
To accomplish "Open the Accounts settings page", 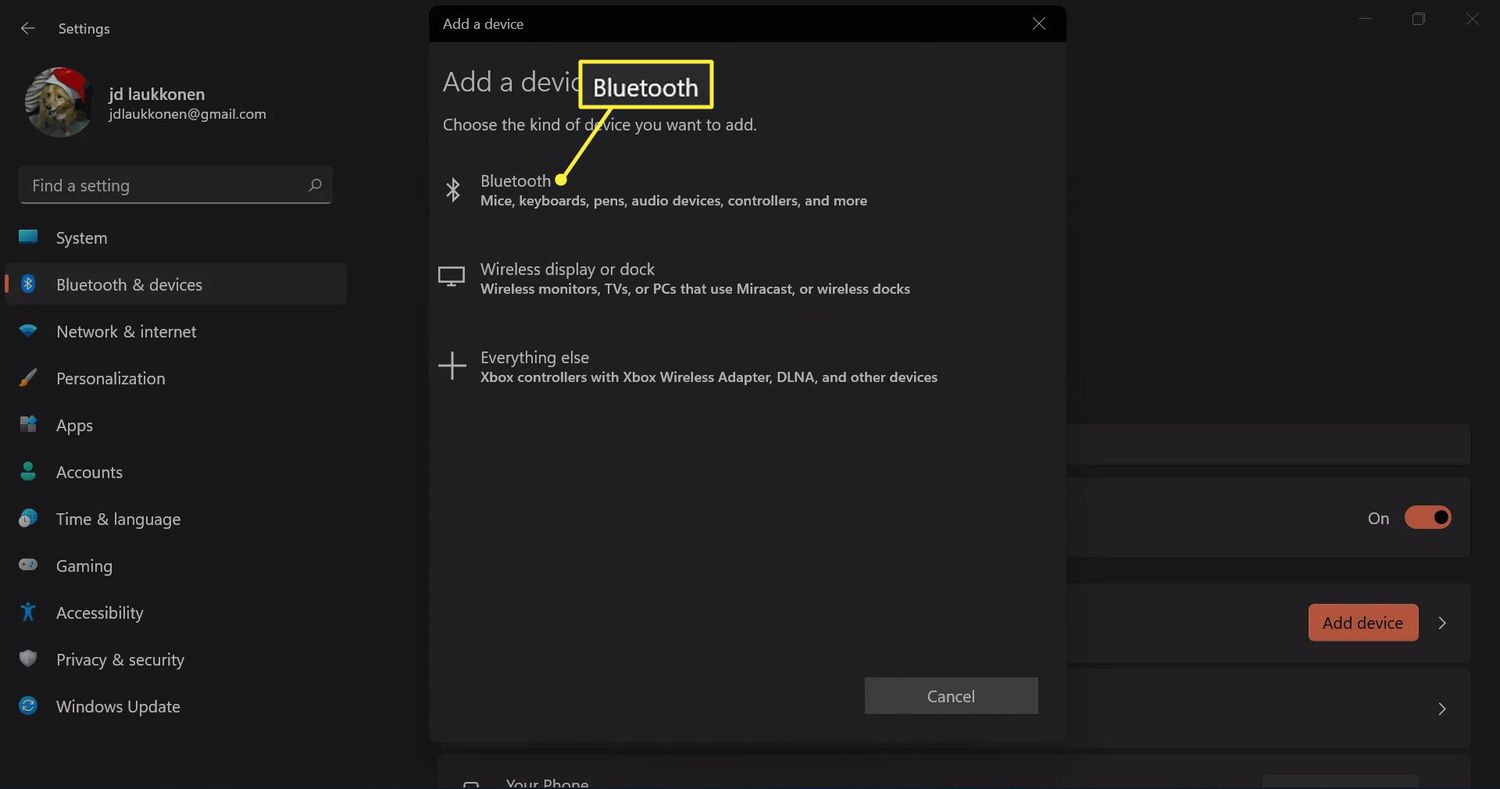I will point(89,472).
